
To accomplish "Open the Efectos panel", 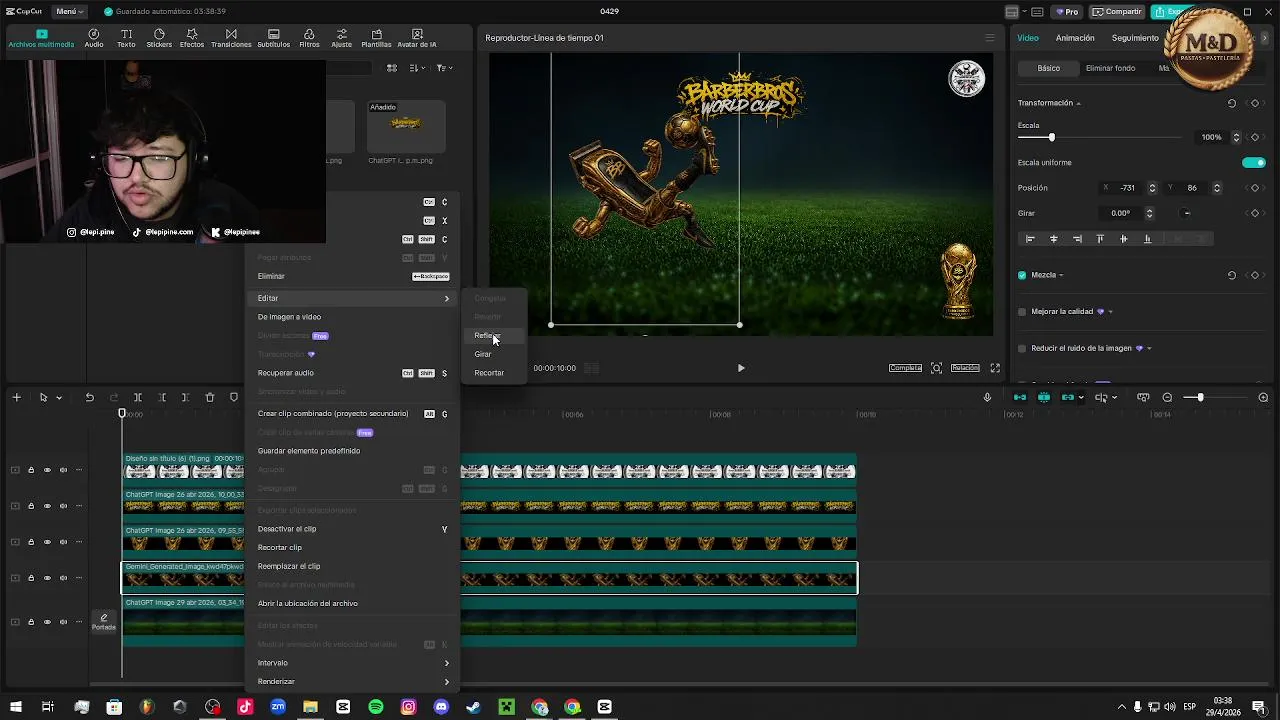I will pos(192,38).
